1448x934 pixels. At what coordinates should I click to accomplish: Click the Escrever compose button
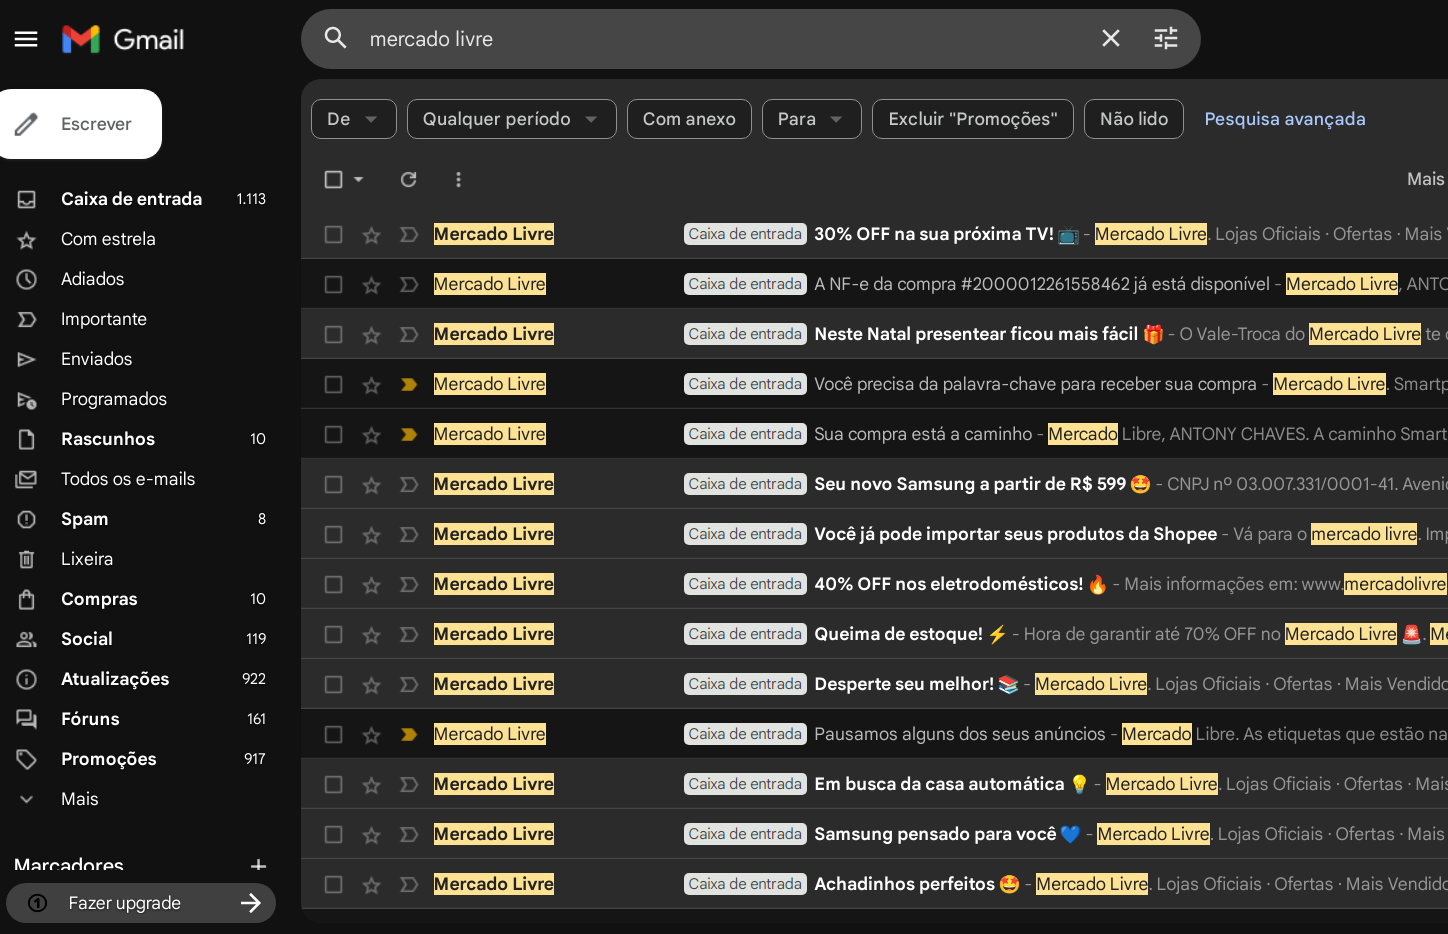(81, 124)
